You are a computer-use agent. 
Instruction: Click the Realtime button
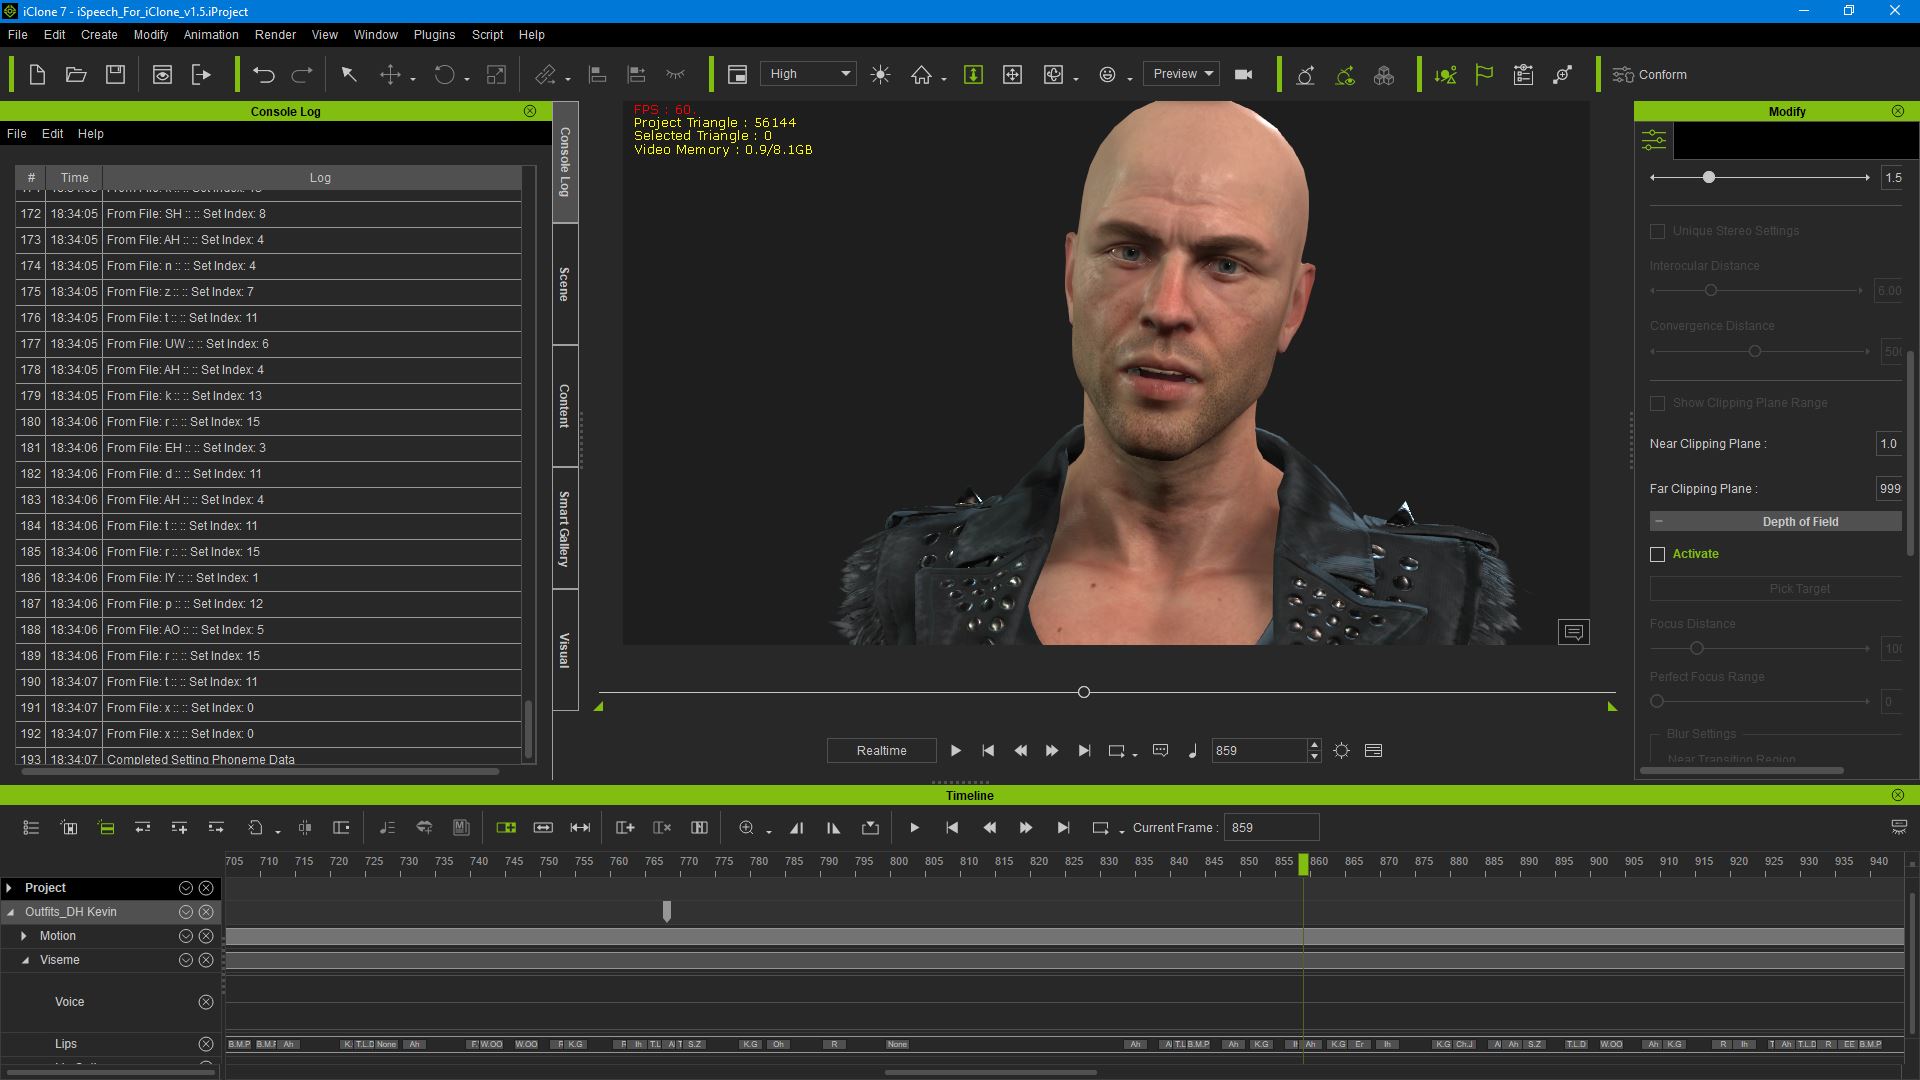881,751
